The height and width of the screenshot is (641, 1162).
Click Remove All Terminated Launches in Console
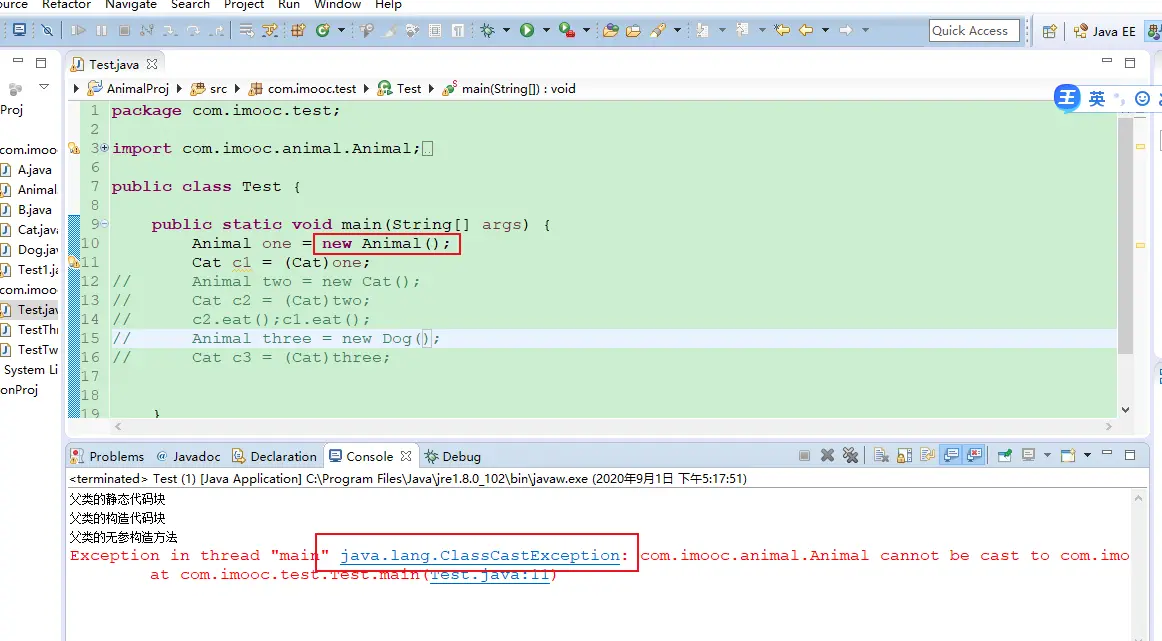pyautogui.click(x=849, y=456)
